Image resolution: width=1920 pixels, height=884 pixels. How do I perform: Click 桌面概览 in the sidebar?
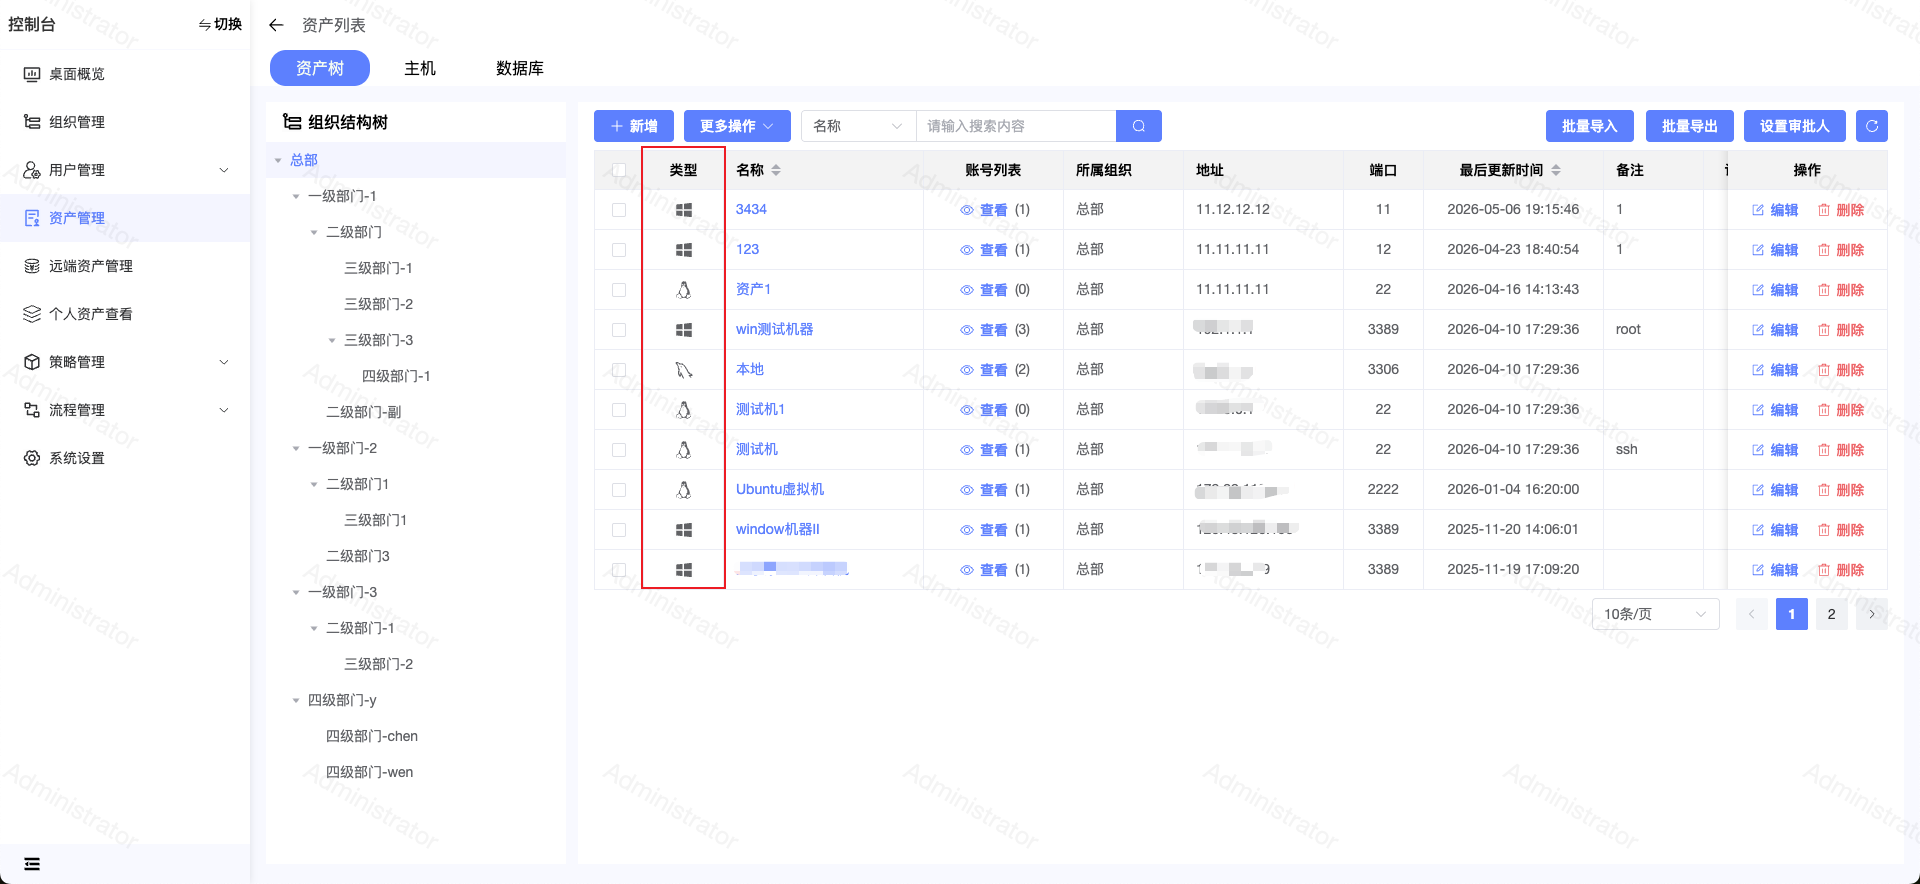coord(125,74)
